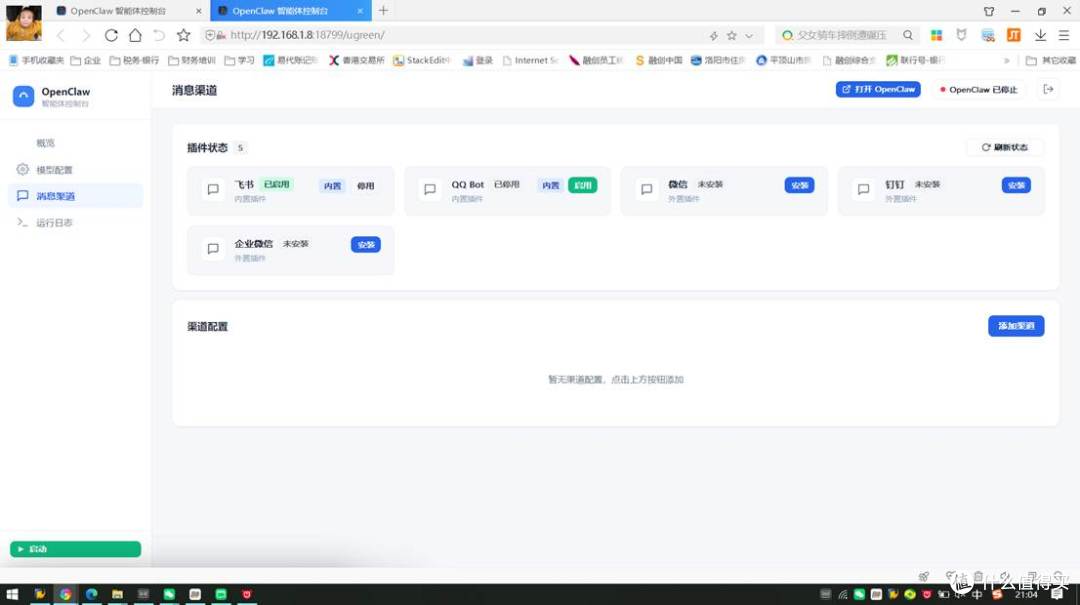
Task: Click the lightning speed-mode icon in address bar
Action: 714,36
